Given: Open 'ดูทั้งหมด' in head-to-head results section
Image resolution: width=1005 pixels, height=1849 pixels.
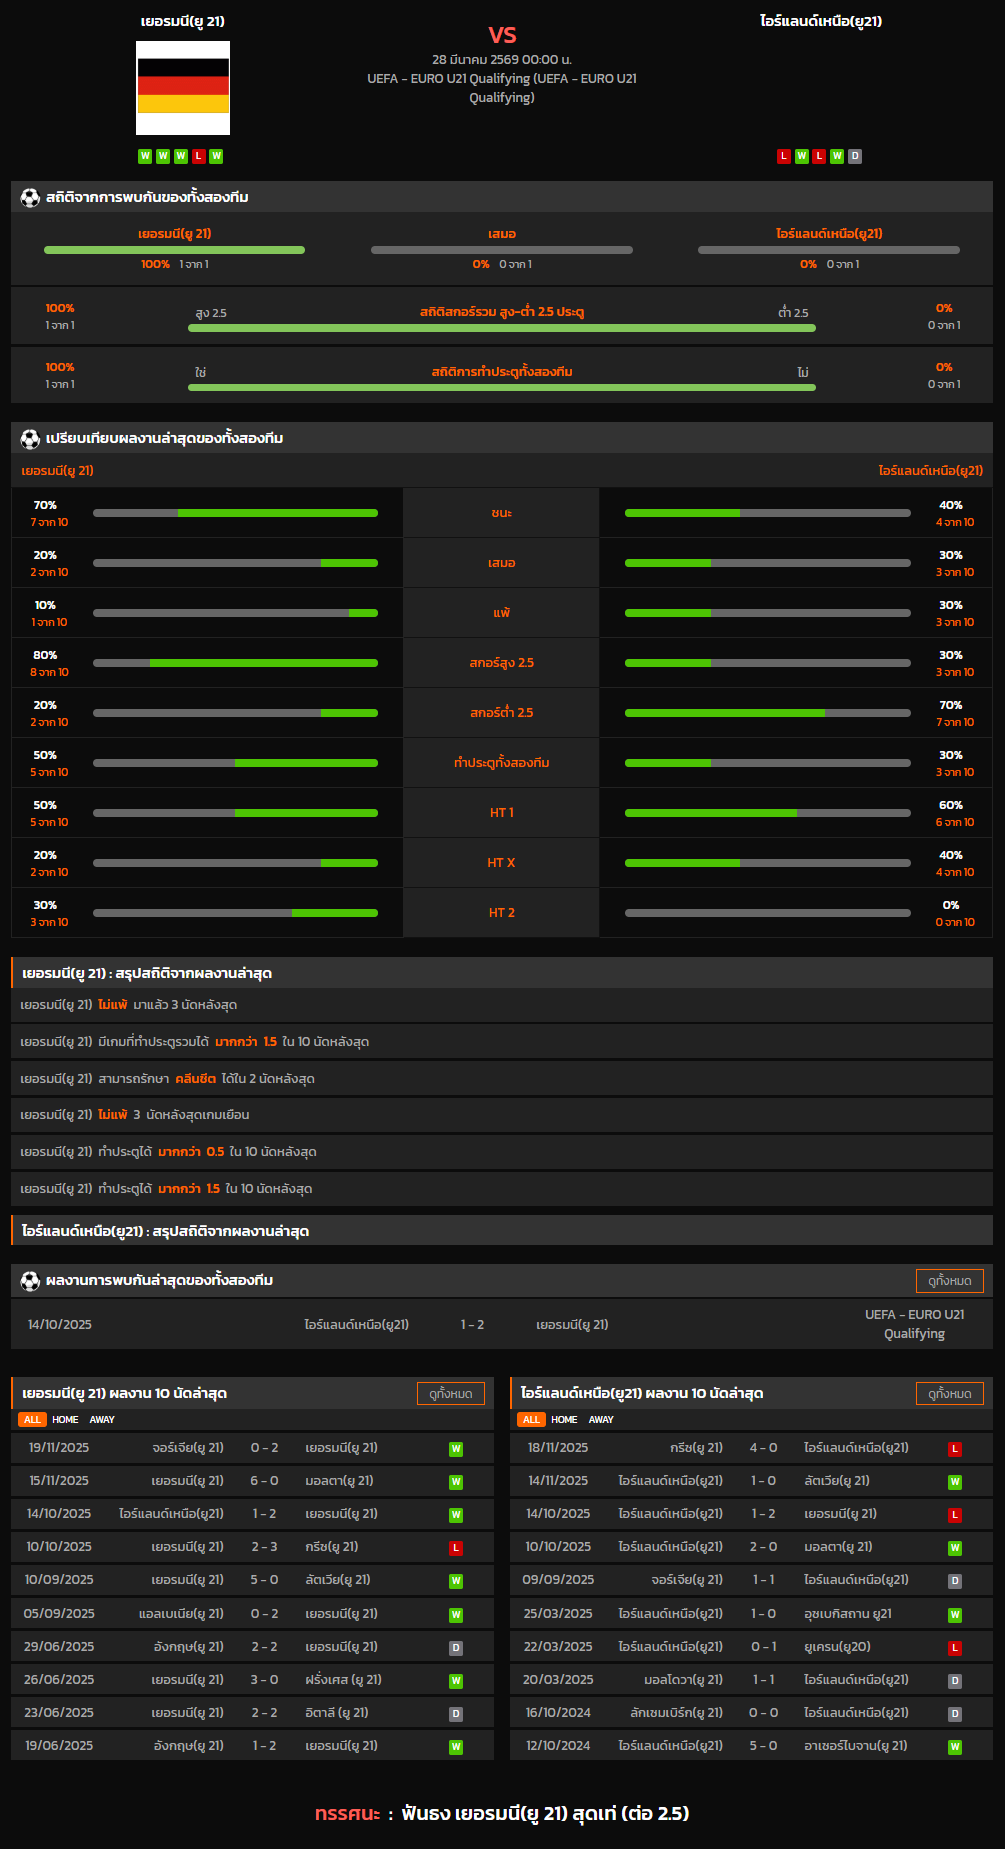Looking at the screenshot, I should [x=949, y=1281].
